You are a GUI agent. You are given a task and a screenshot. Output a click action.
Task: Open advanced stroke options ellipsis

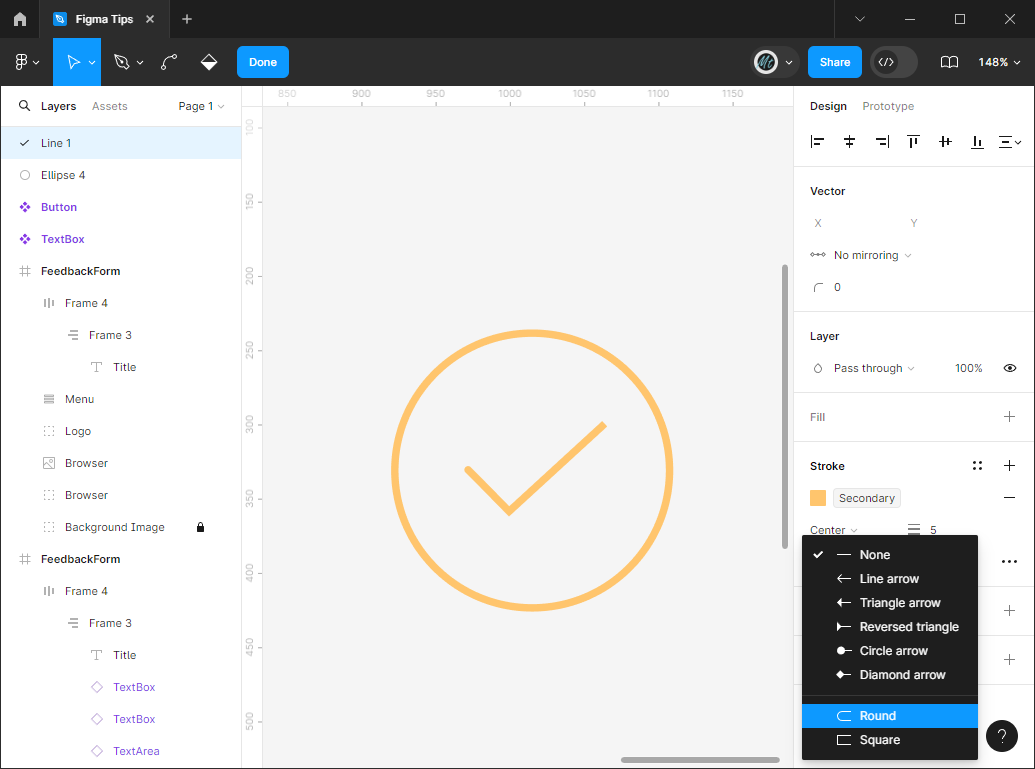(1009, 562)
